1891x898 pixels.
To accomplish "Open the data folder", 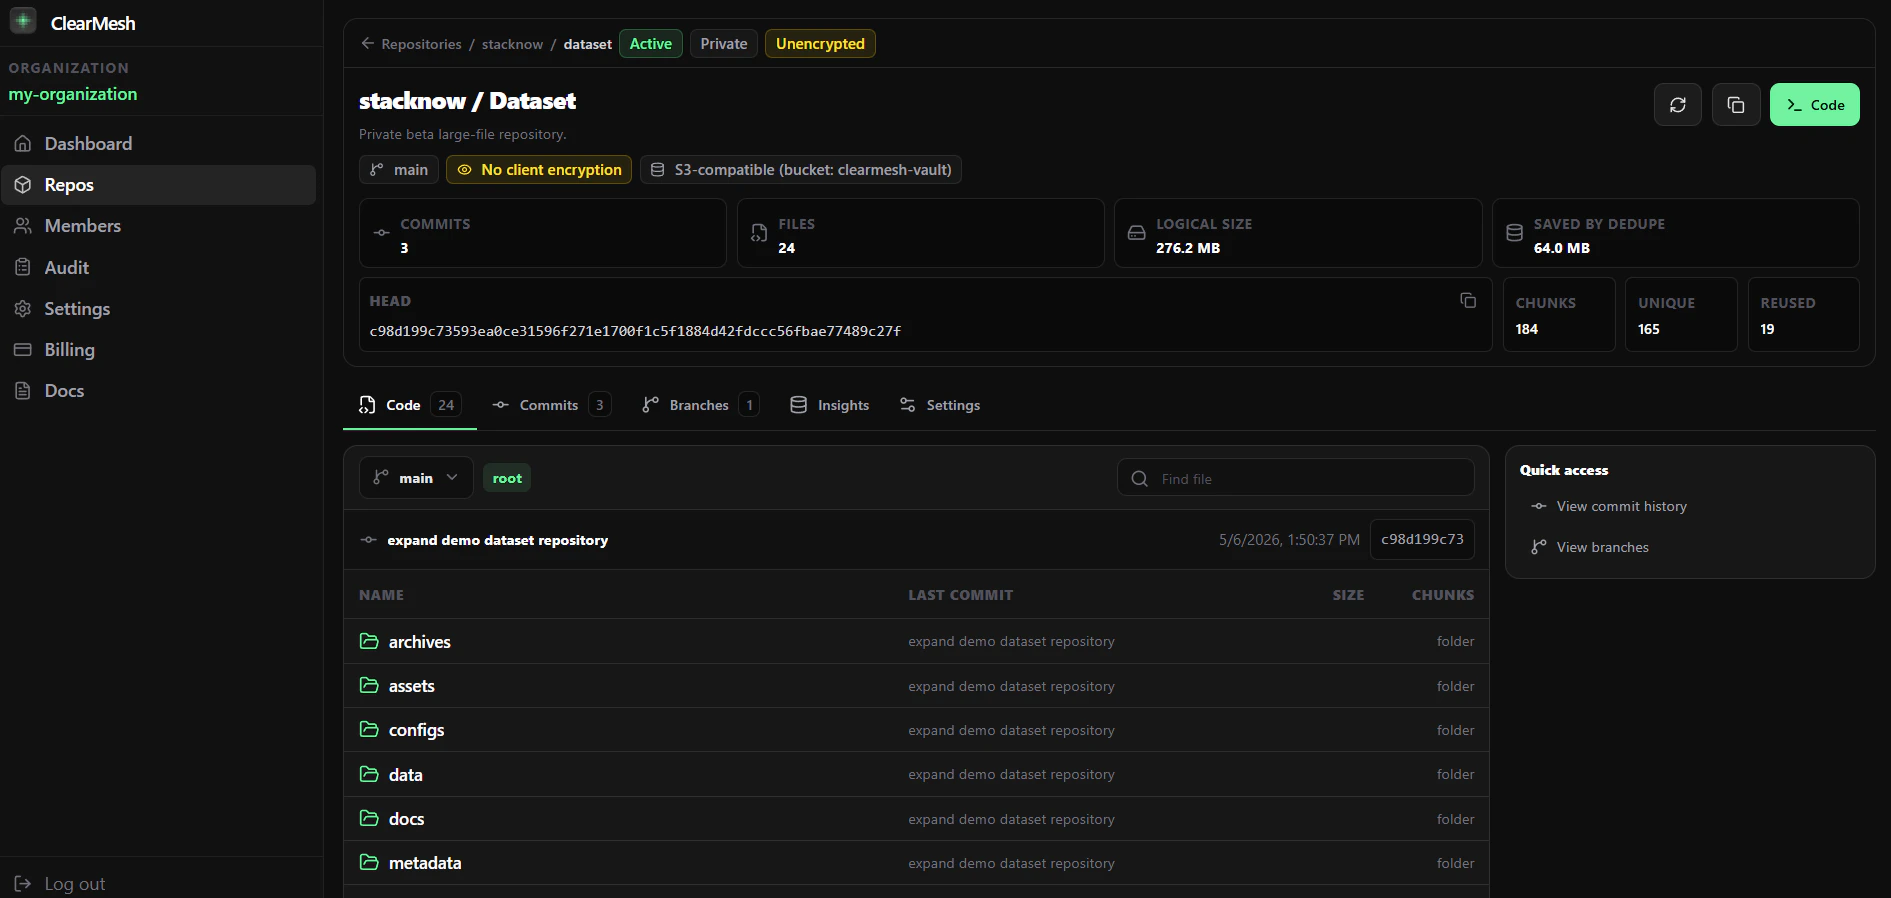I will (x=405, y=775).
